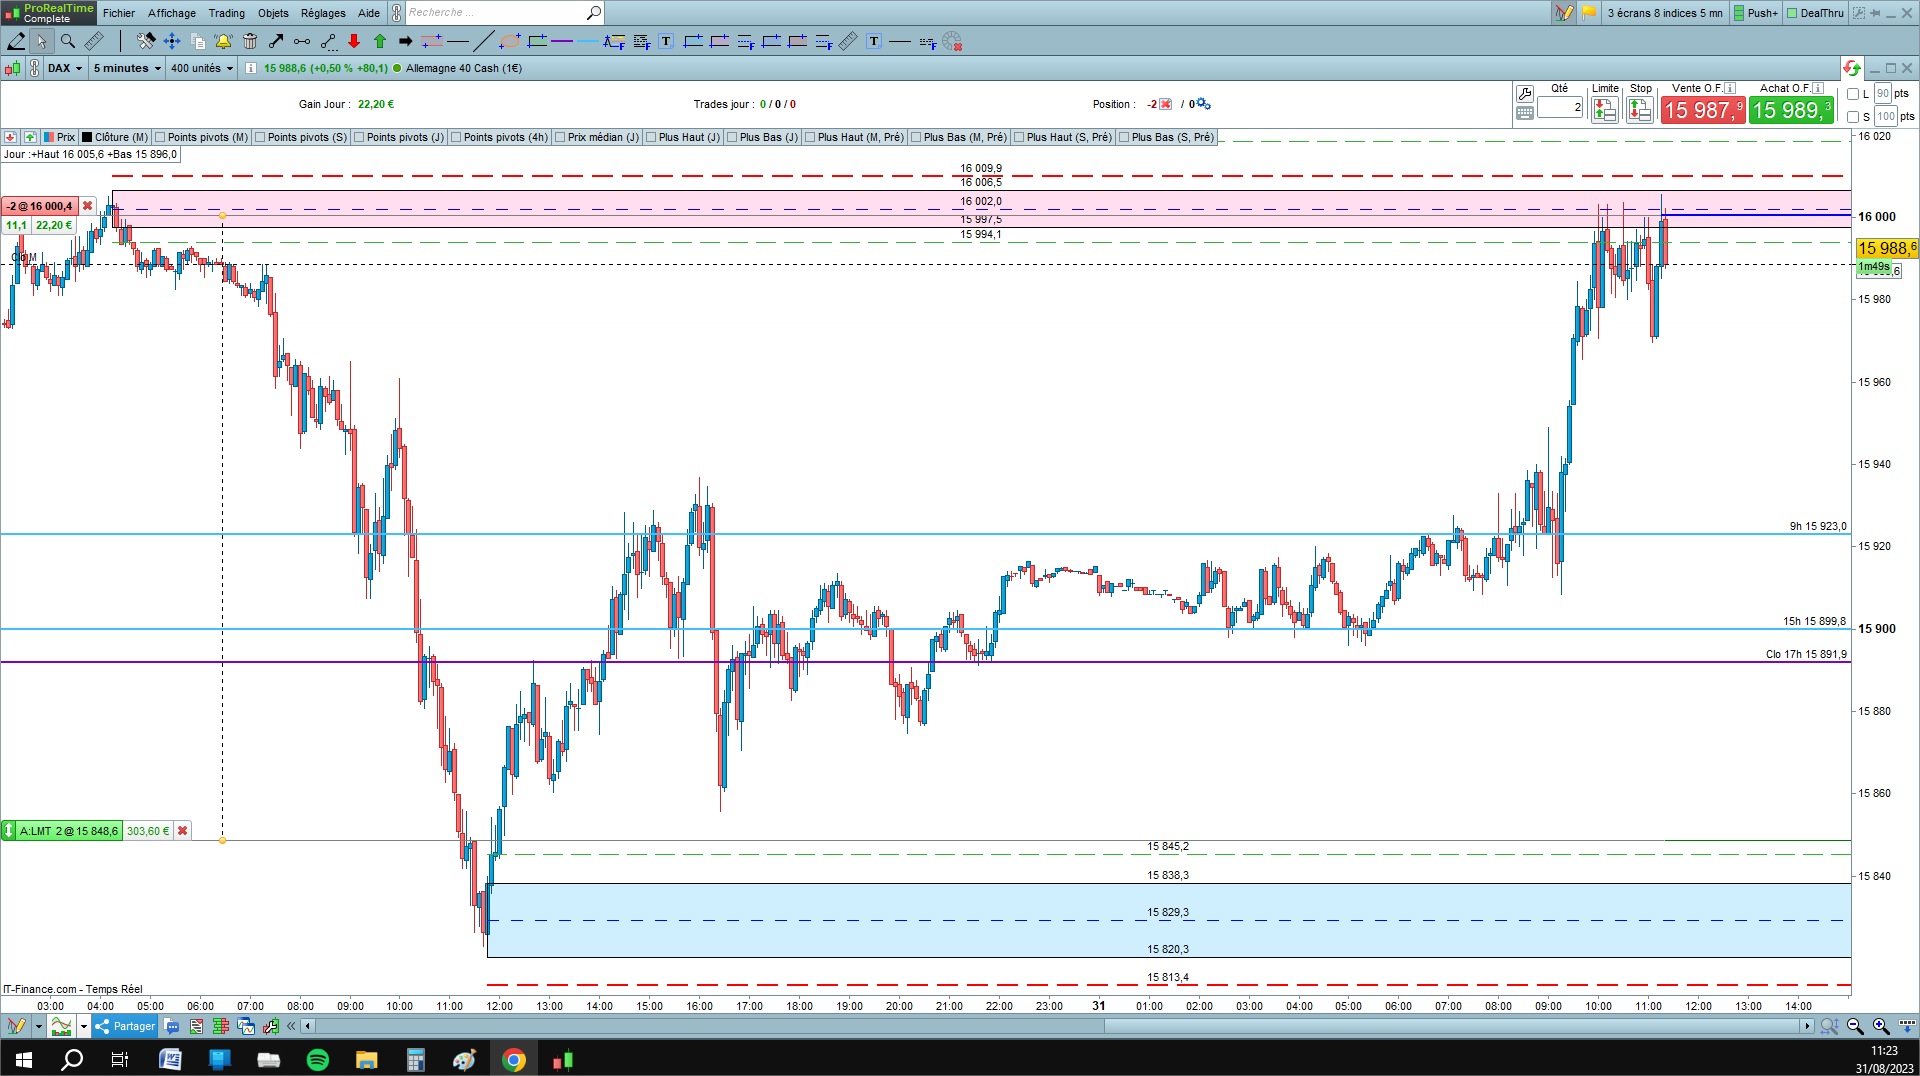This screenshot has width=1920, height=1076.
Task: Click the hammer and wrench settings icon
Action: (146, 41)
